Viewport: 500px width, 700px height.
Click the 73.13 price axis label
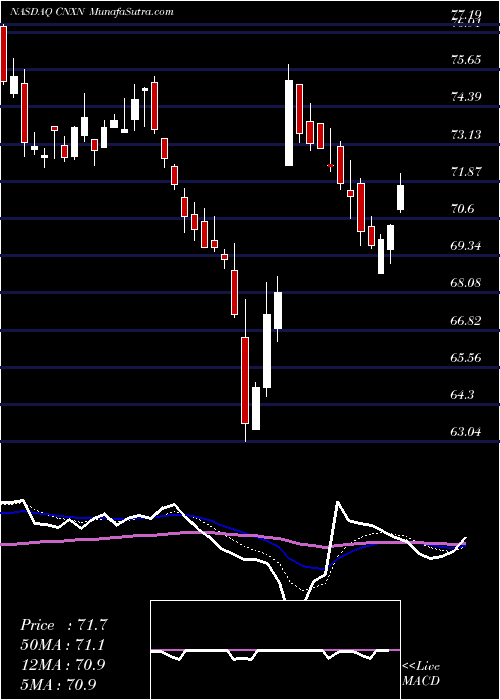(466, 134)
